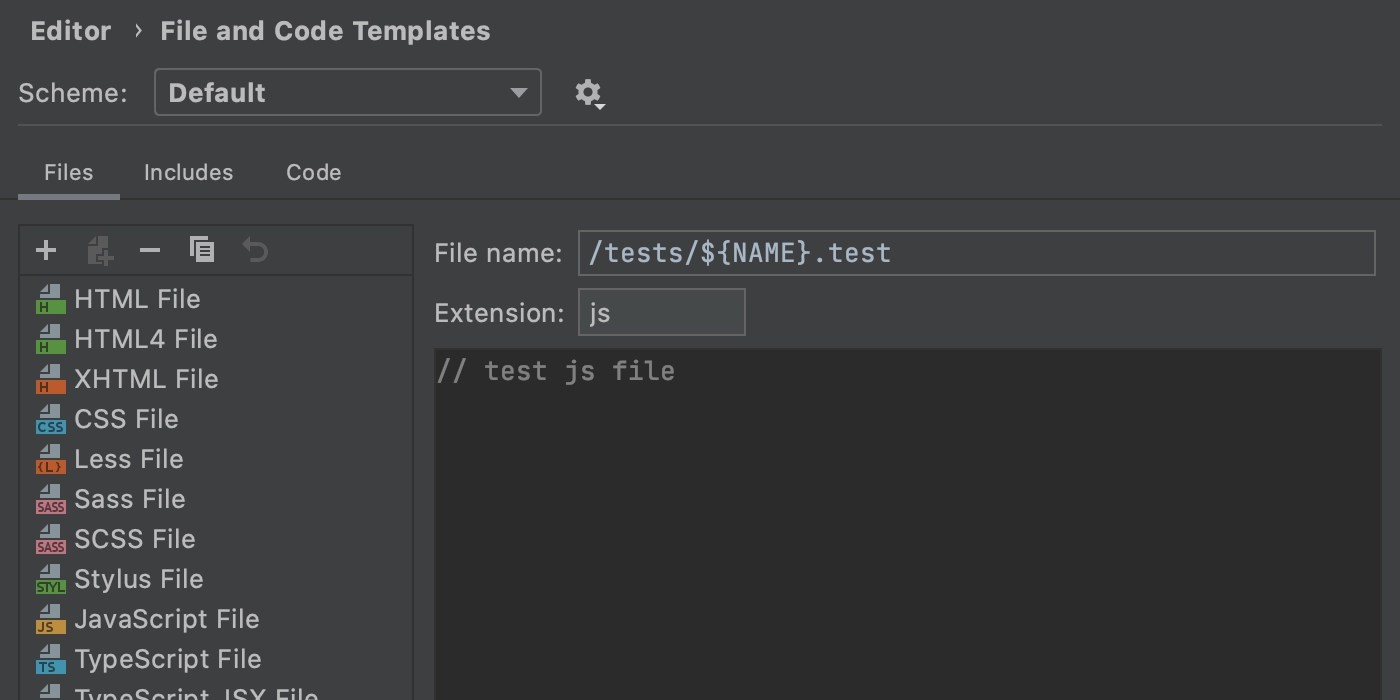Click the Extension input field
Viewport: 1400px width, 700px height.
[662, 311]
